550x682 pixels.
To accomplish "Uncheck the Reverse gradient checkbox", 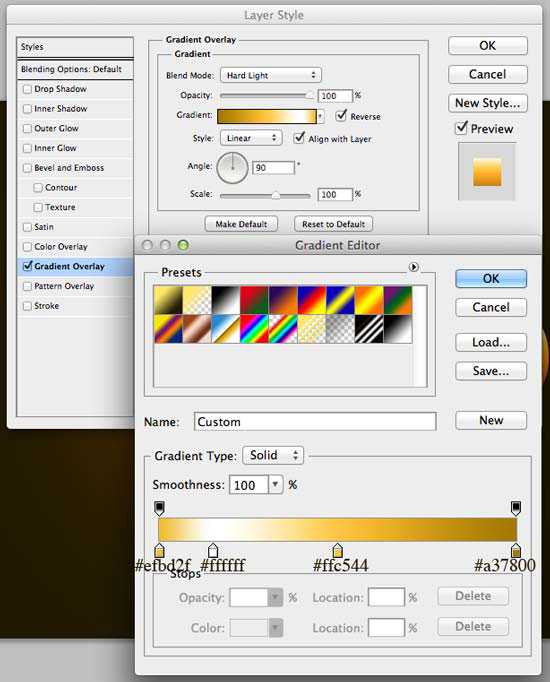I will tap(342, 116).
